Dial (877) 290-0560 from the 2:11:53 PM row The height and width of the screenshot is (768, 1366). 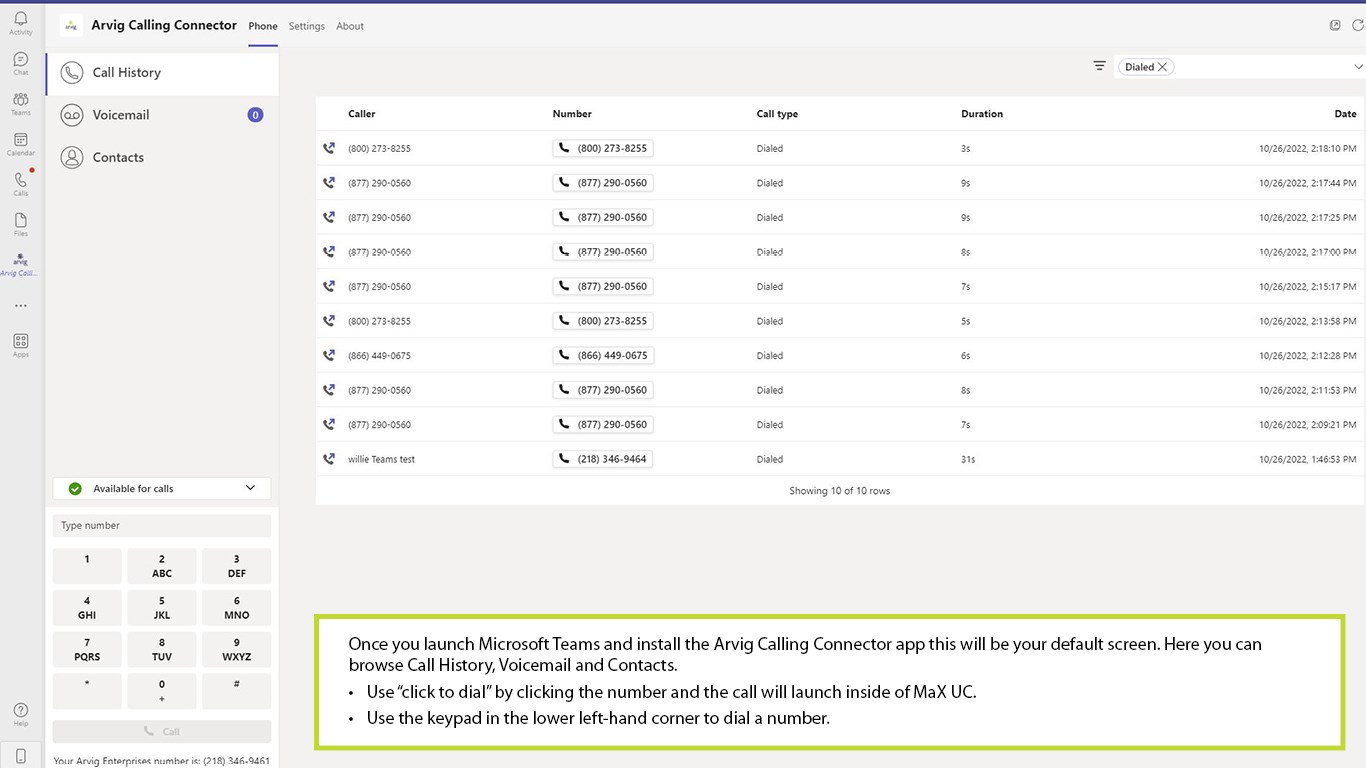click(603, 390)
